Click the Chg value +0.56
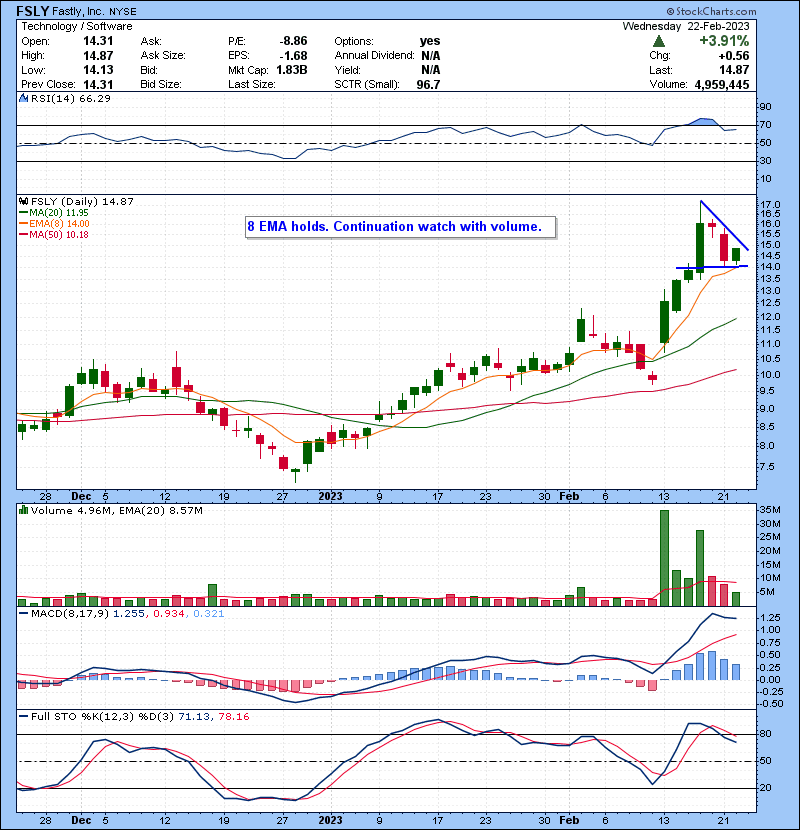Image resolution: width=800 pixels, height=830 pixels. click(x=734, y=56)
